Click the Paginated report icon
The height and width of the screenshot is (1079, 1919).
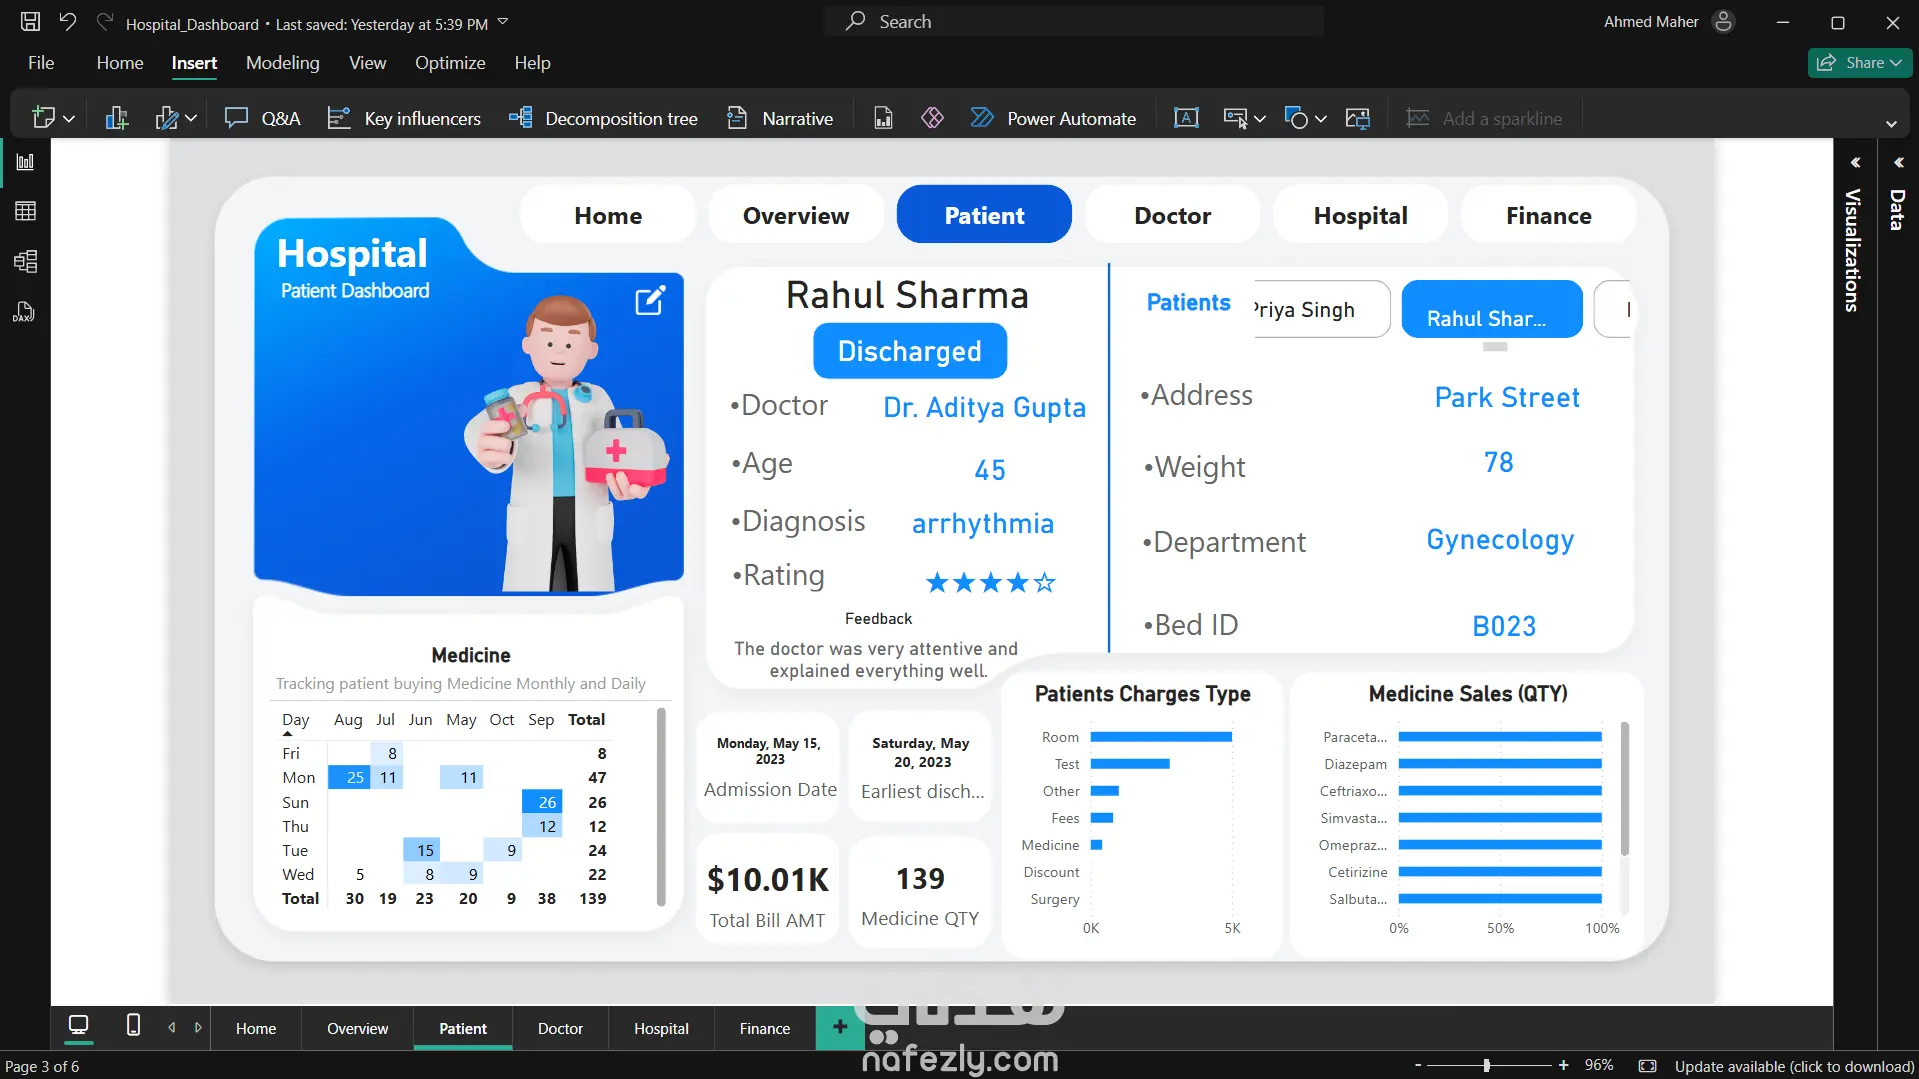tap(883, 118)
